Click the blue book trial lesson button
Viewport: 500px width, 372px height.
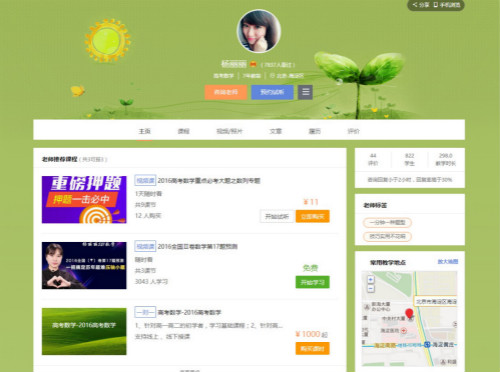[272, 92]
